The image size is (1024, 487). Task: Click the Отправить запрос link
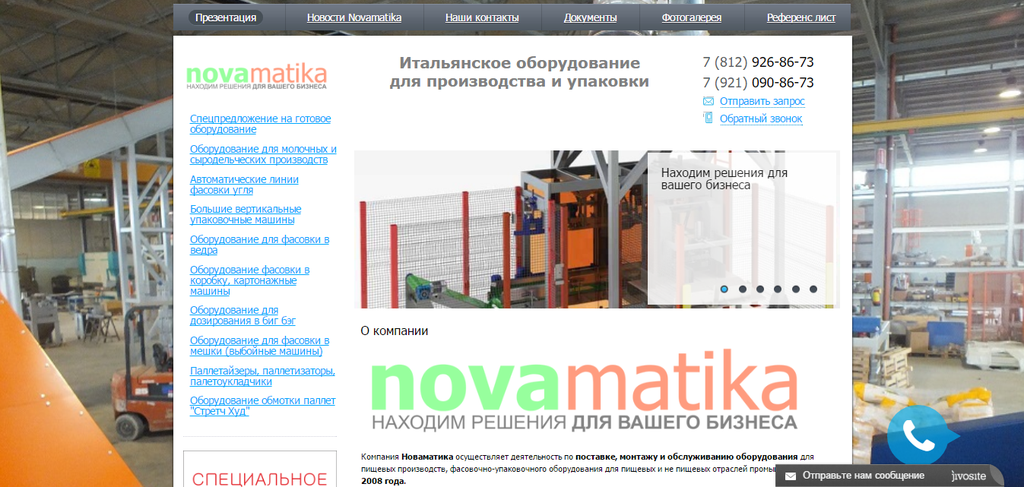coord(762,101)
